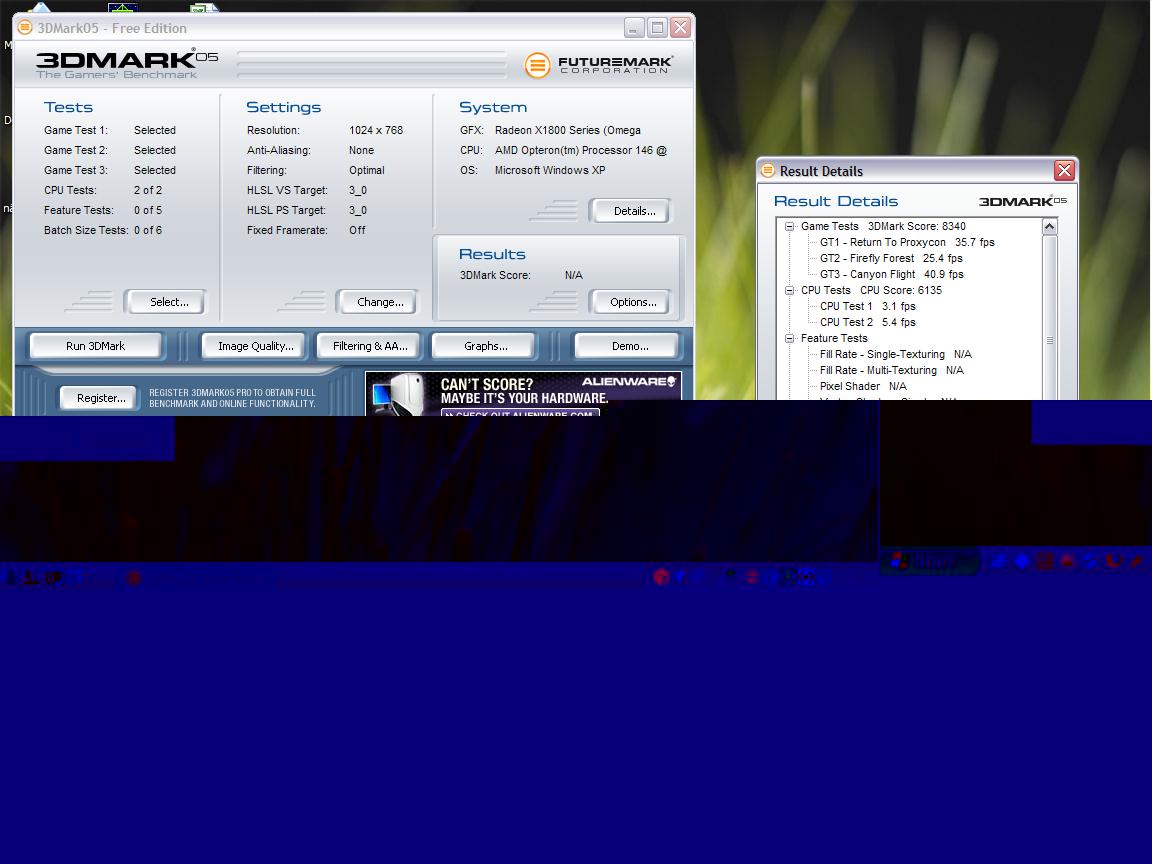Screen dimensions: 1152x864
Task: Close the Result Details window
Action: 1064,170
